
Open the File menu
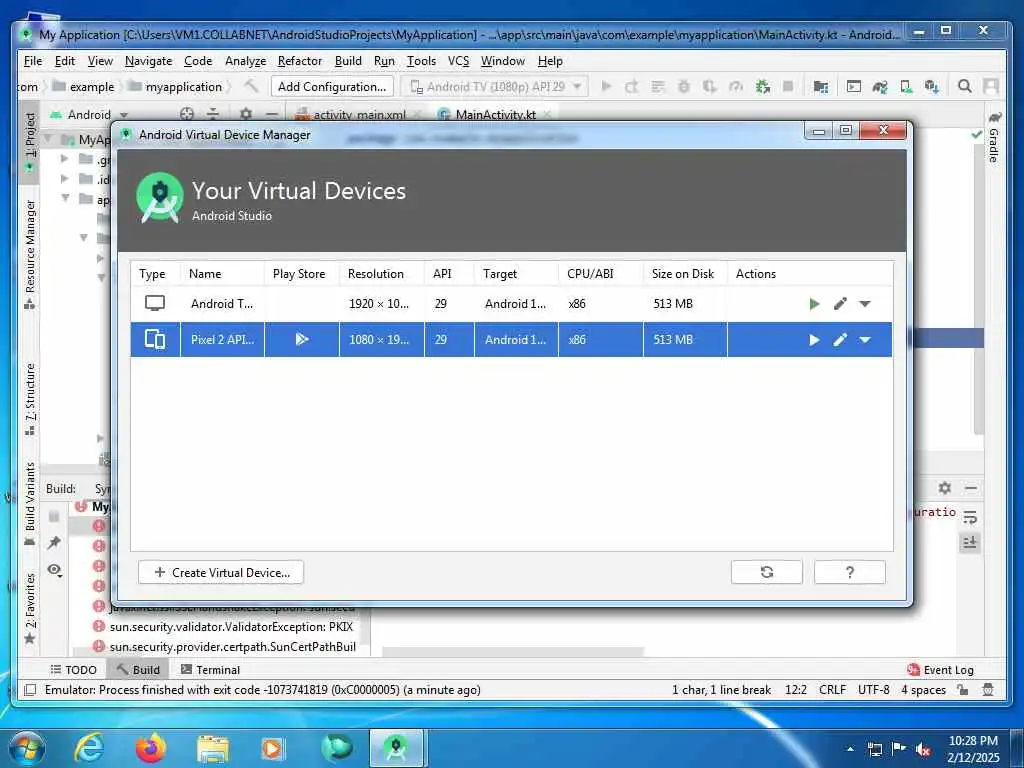tap(33, 61)
